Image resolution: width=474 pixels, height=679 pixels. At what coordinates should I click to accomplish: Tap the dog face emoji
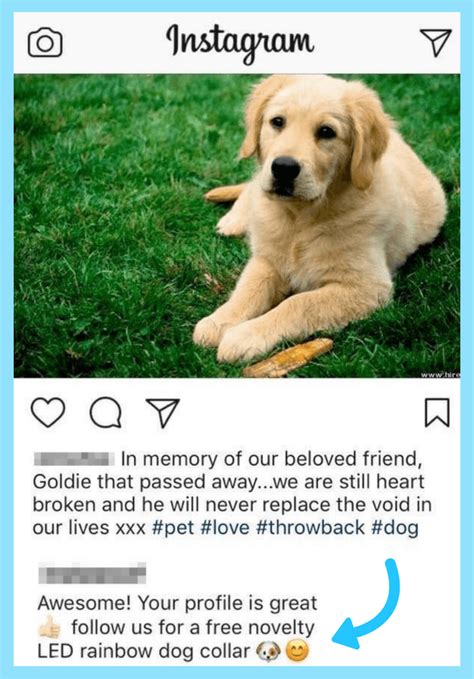pyautogui.click(x=268, y=651)
